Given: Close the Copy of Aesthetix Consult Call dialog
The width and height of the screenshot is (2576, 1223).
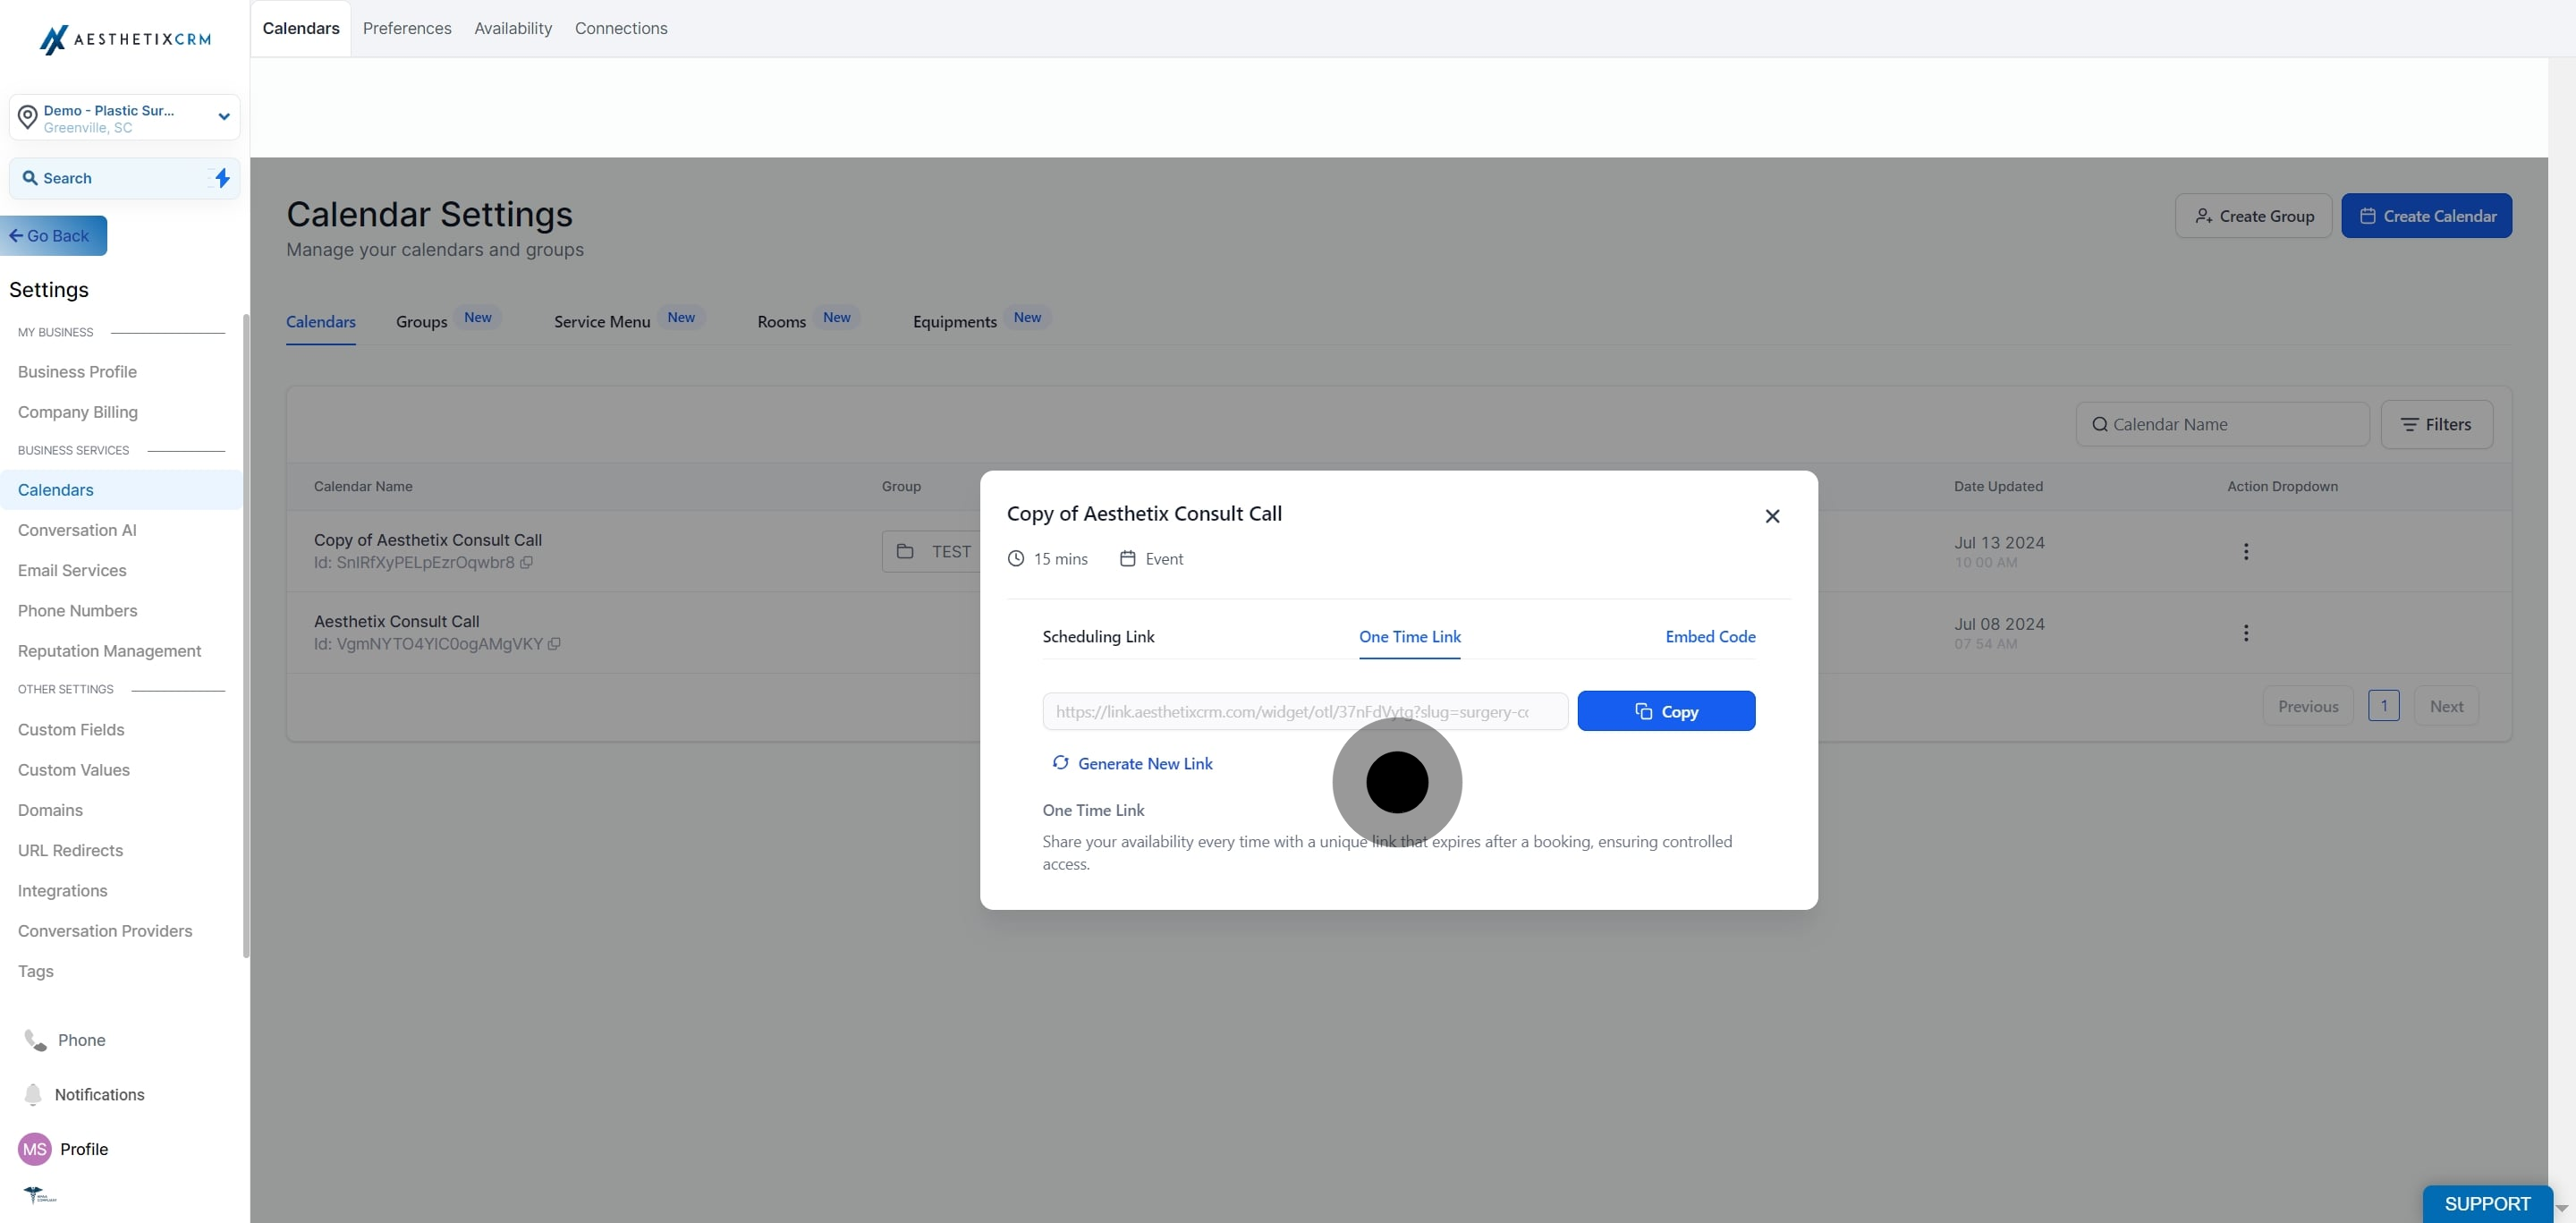Looking at the screenshot, I should tap(1772, 516).
